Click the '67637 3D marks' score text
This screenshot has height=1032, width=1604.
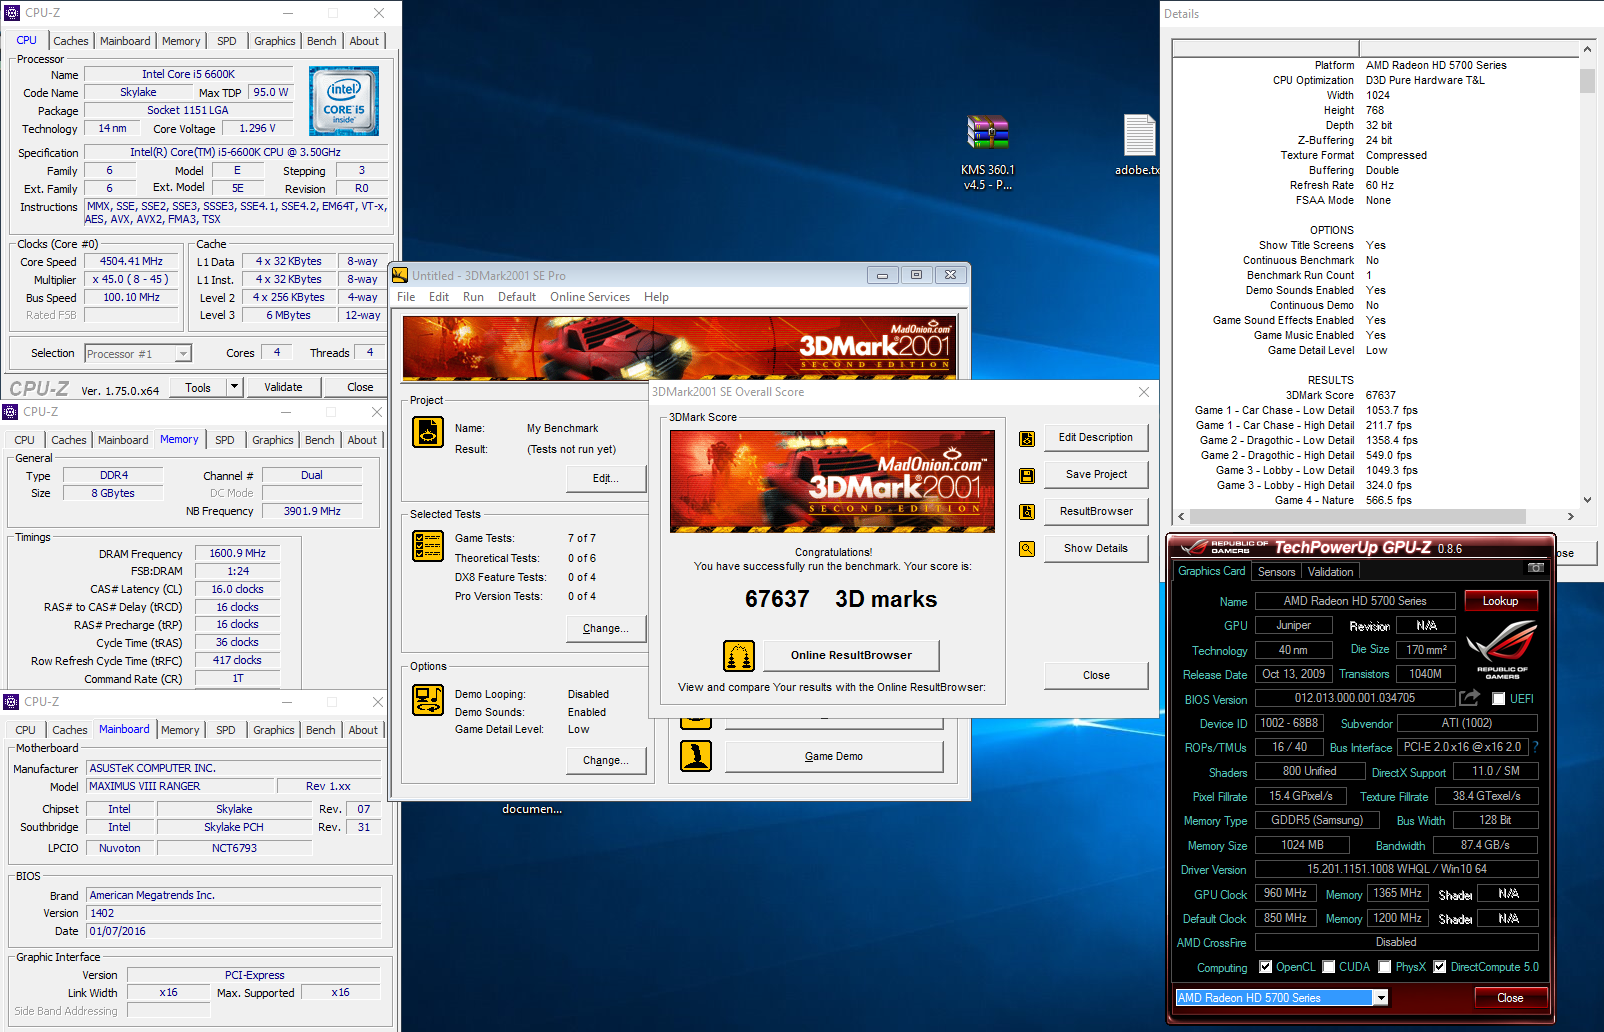click(841, 599)
